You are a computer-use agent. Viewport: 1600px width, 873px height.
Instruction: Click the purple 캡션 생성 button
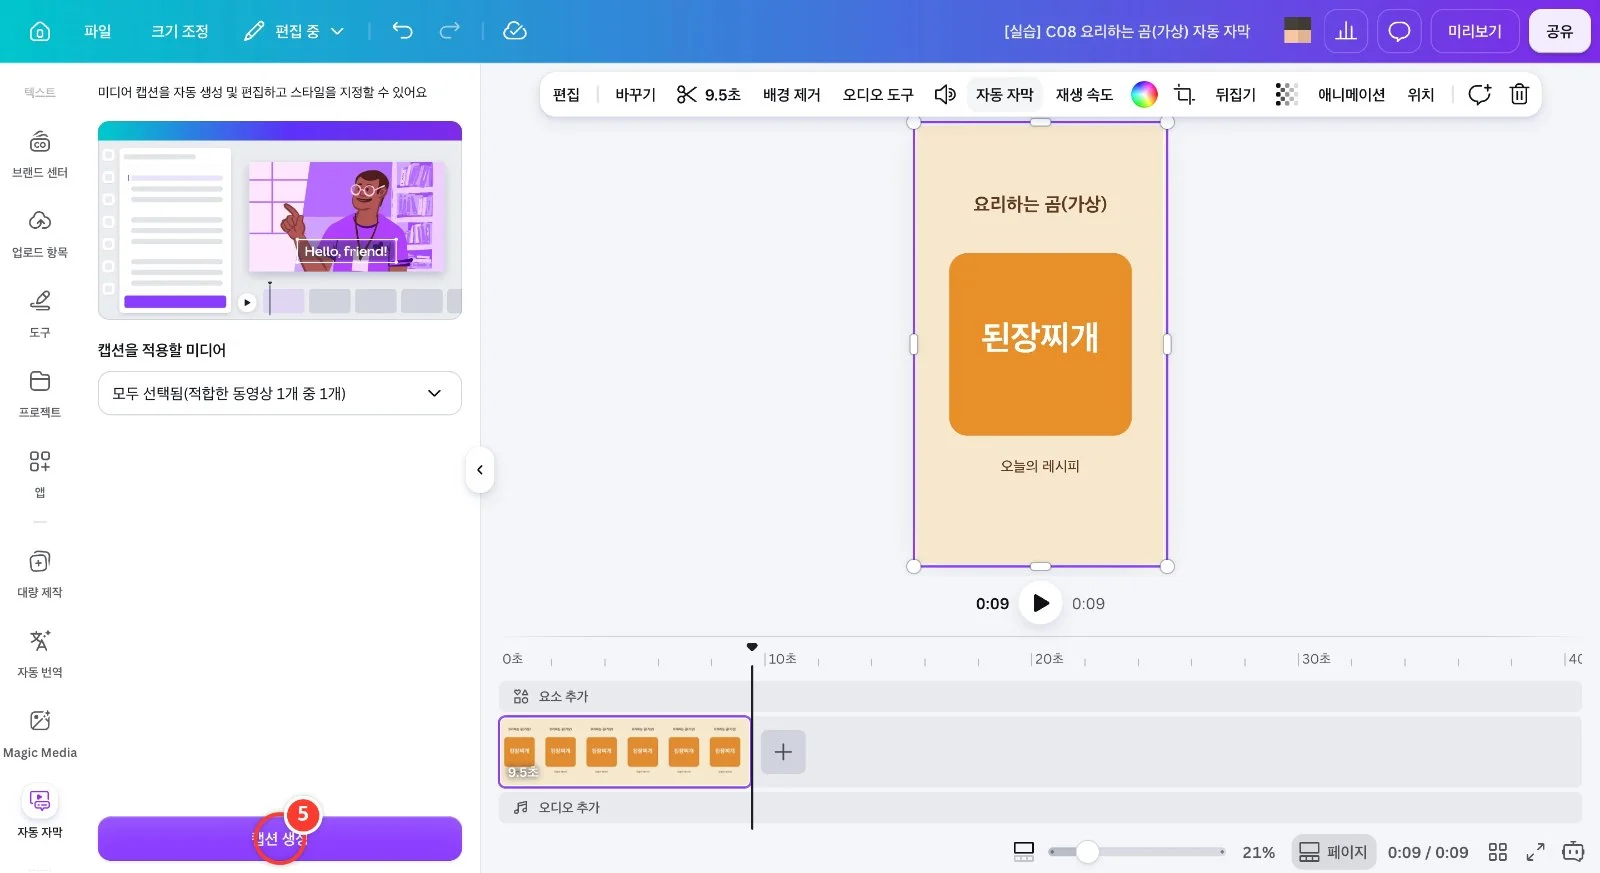click(x=280, y=838)
